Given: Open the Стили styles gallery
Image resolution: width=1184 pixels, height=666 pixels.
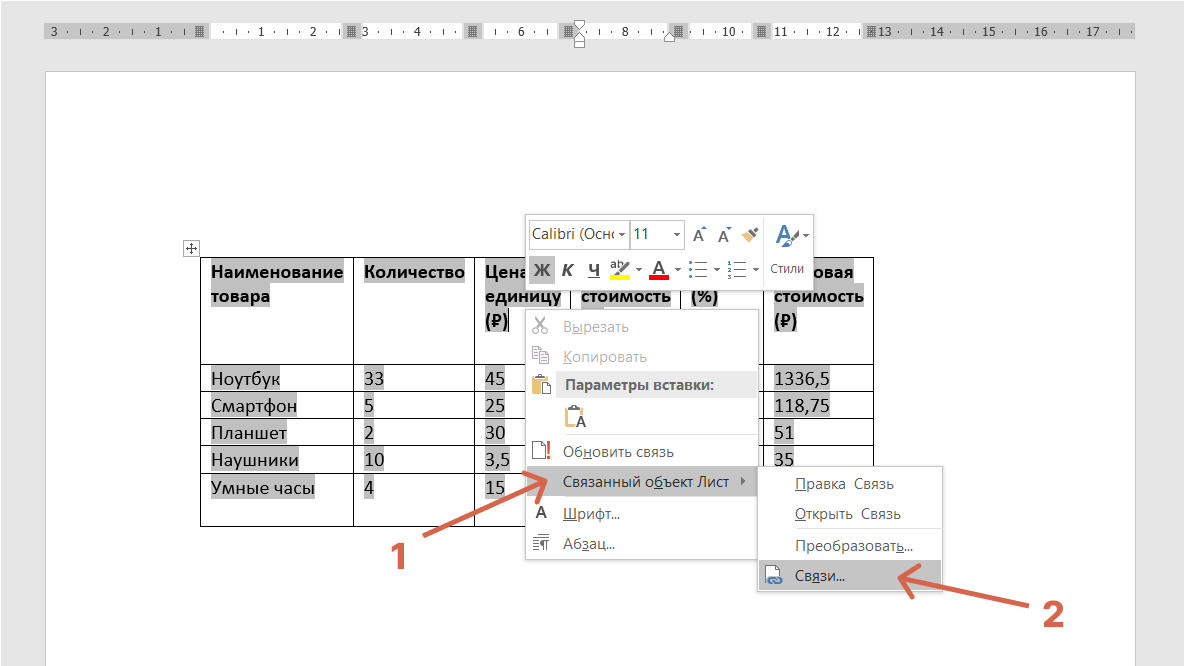Looking at the screenshot, I should click(x=789, y=248).
